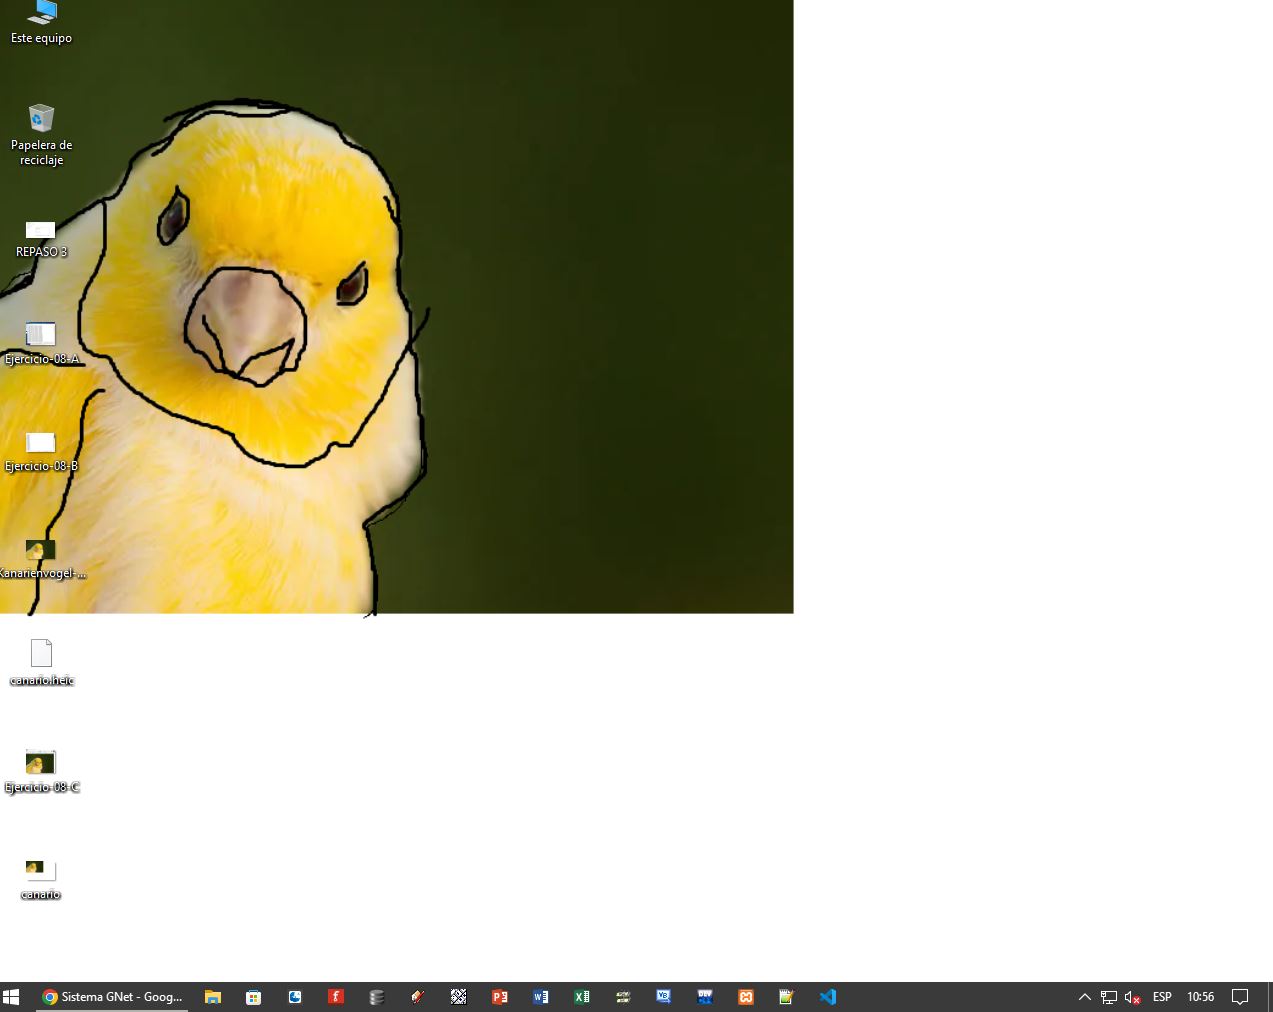Open Word from the taskbar
The height and width of the screenshot is (1012, 1273).
click(541, 997)
